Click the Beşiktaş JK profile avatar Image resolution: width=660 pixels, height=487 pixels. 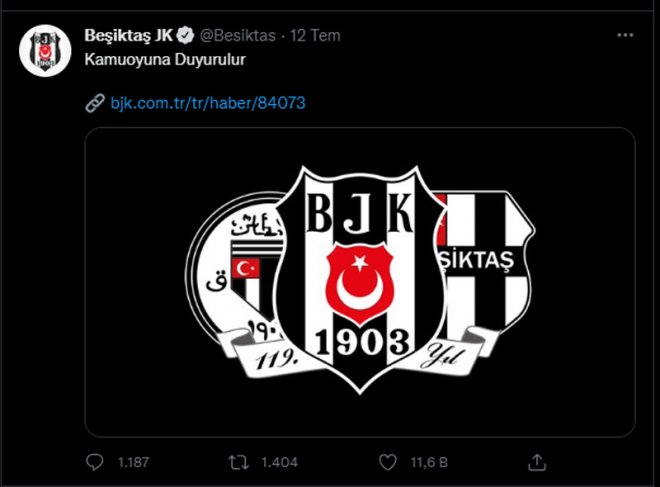point(45,58)
